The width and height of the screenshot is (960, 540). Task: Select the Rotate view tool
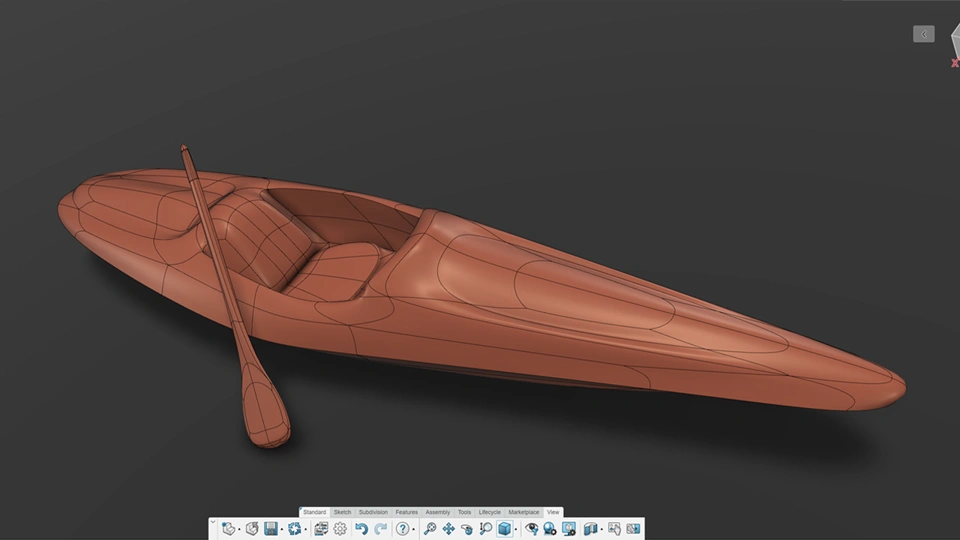tap(467, 528)
